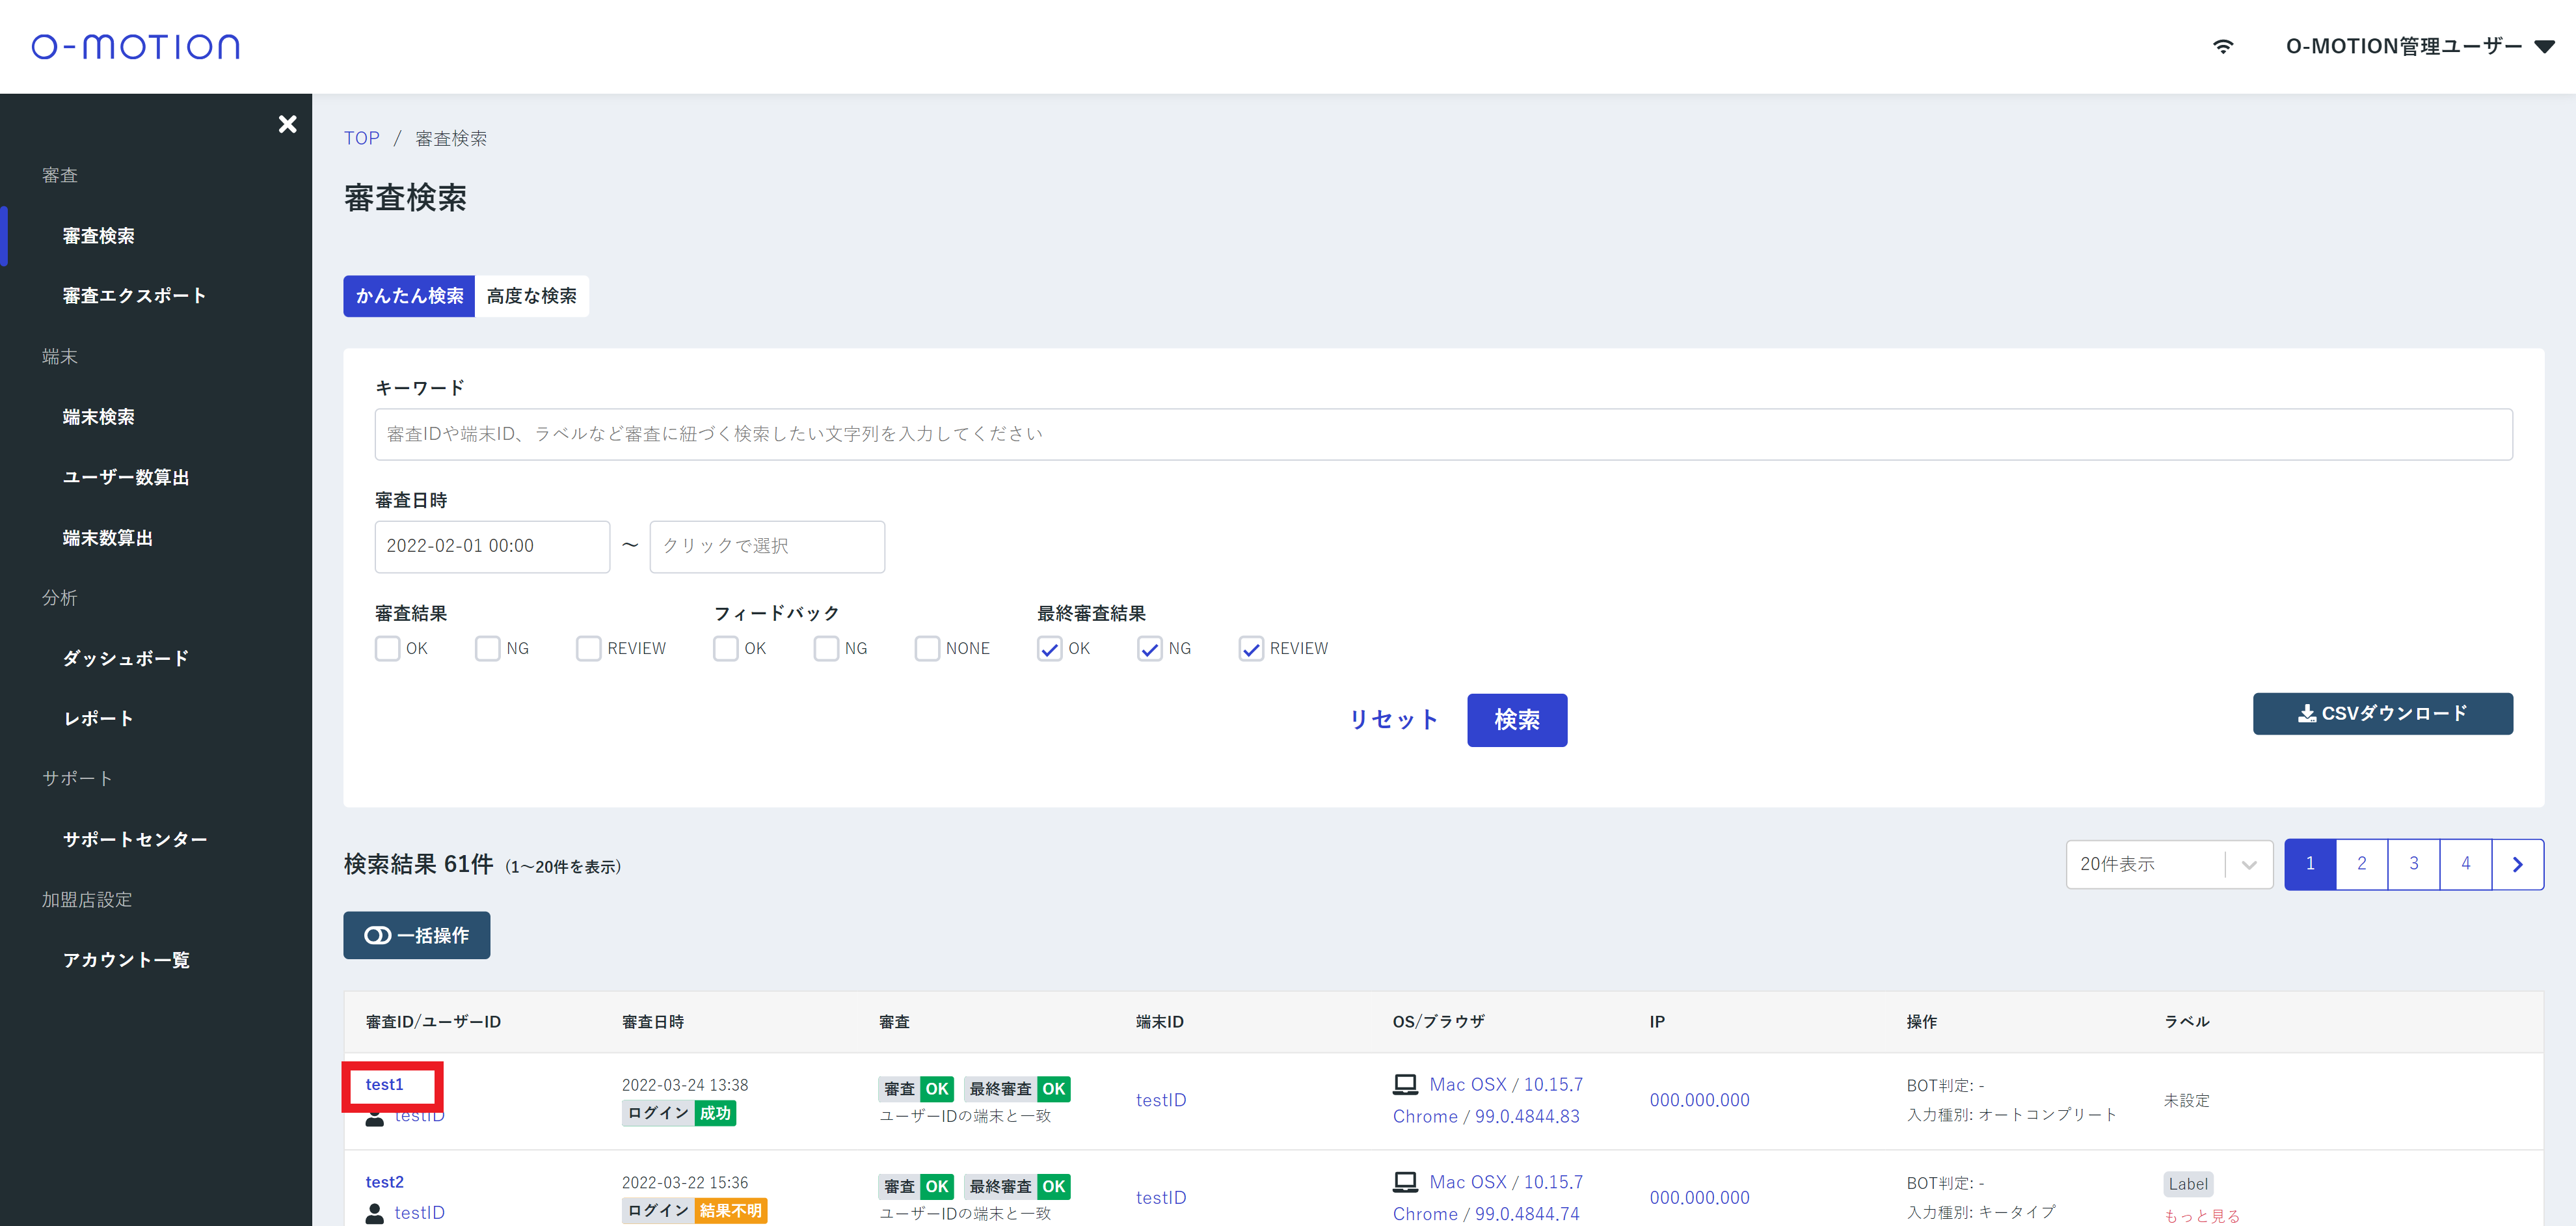The image size is (2576, 1226).
Task: Switch to the 高度な検索 tab
Action: point(531,296)
